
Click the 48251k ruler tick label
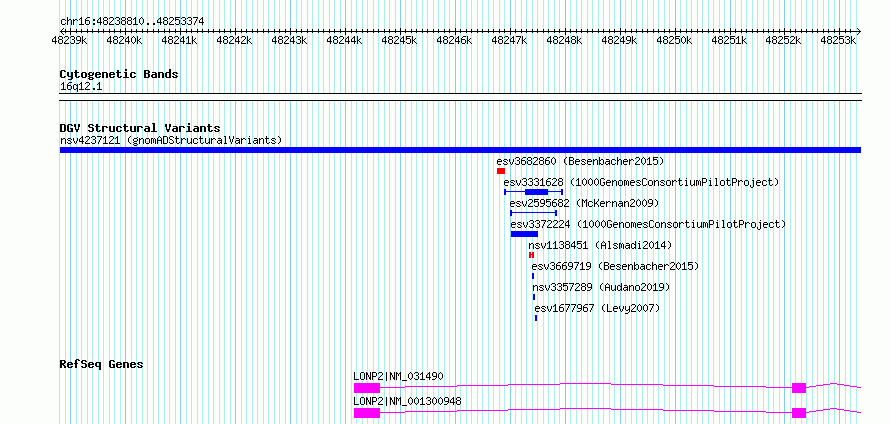(730, 40)
